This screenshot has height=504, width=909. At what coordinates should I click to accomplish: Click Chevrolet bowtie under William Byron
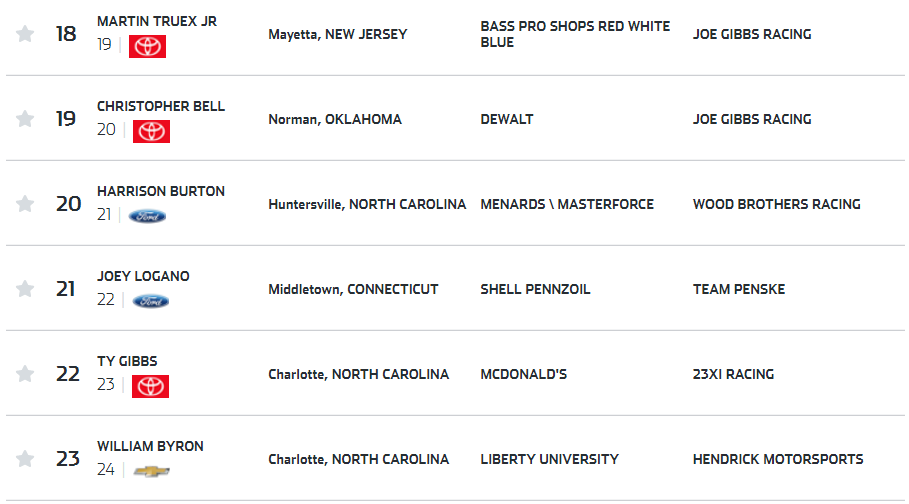pos(151,471)
